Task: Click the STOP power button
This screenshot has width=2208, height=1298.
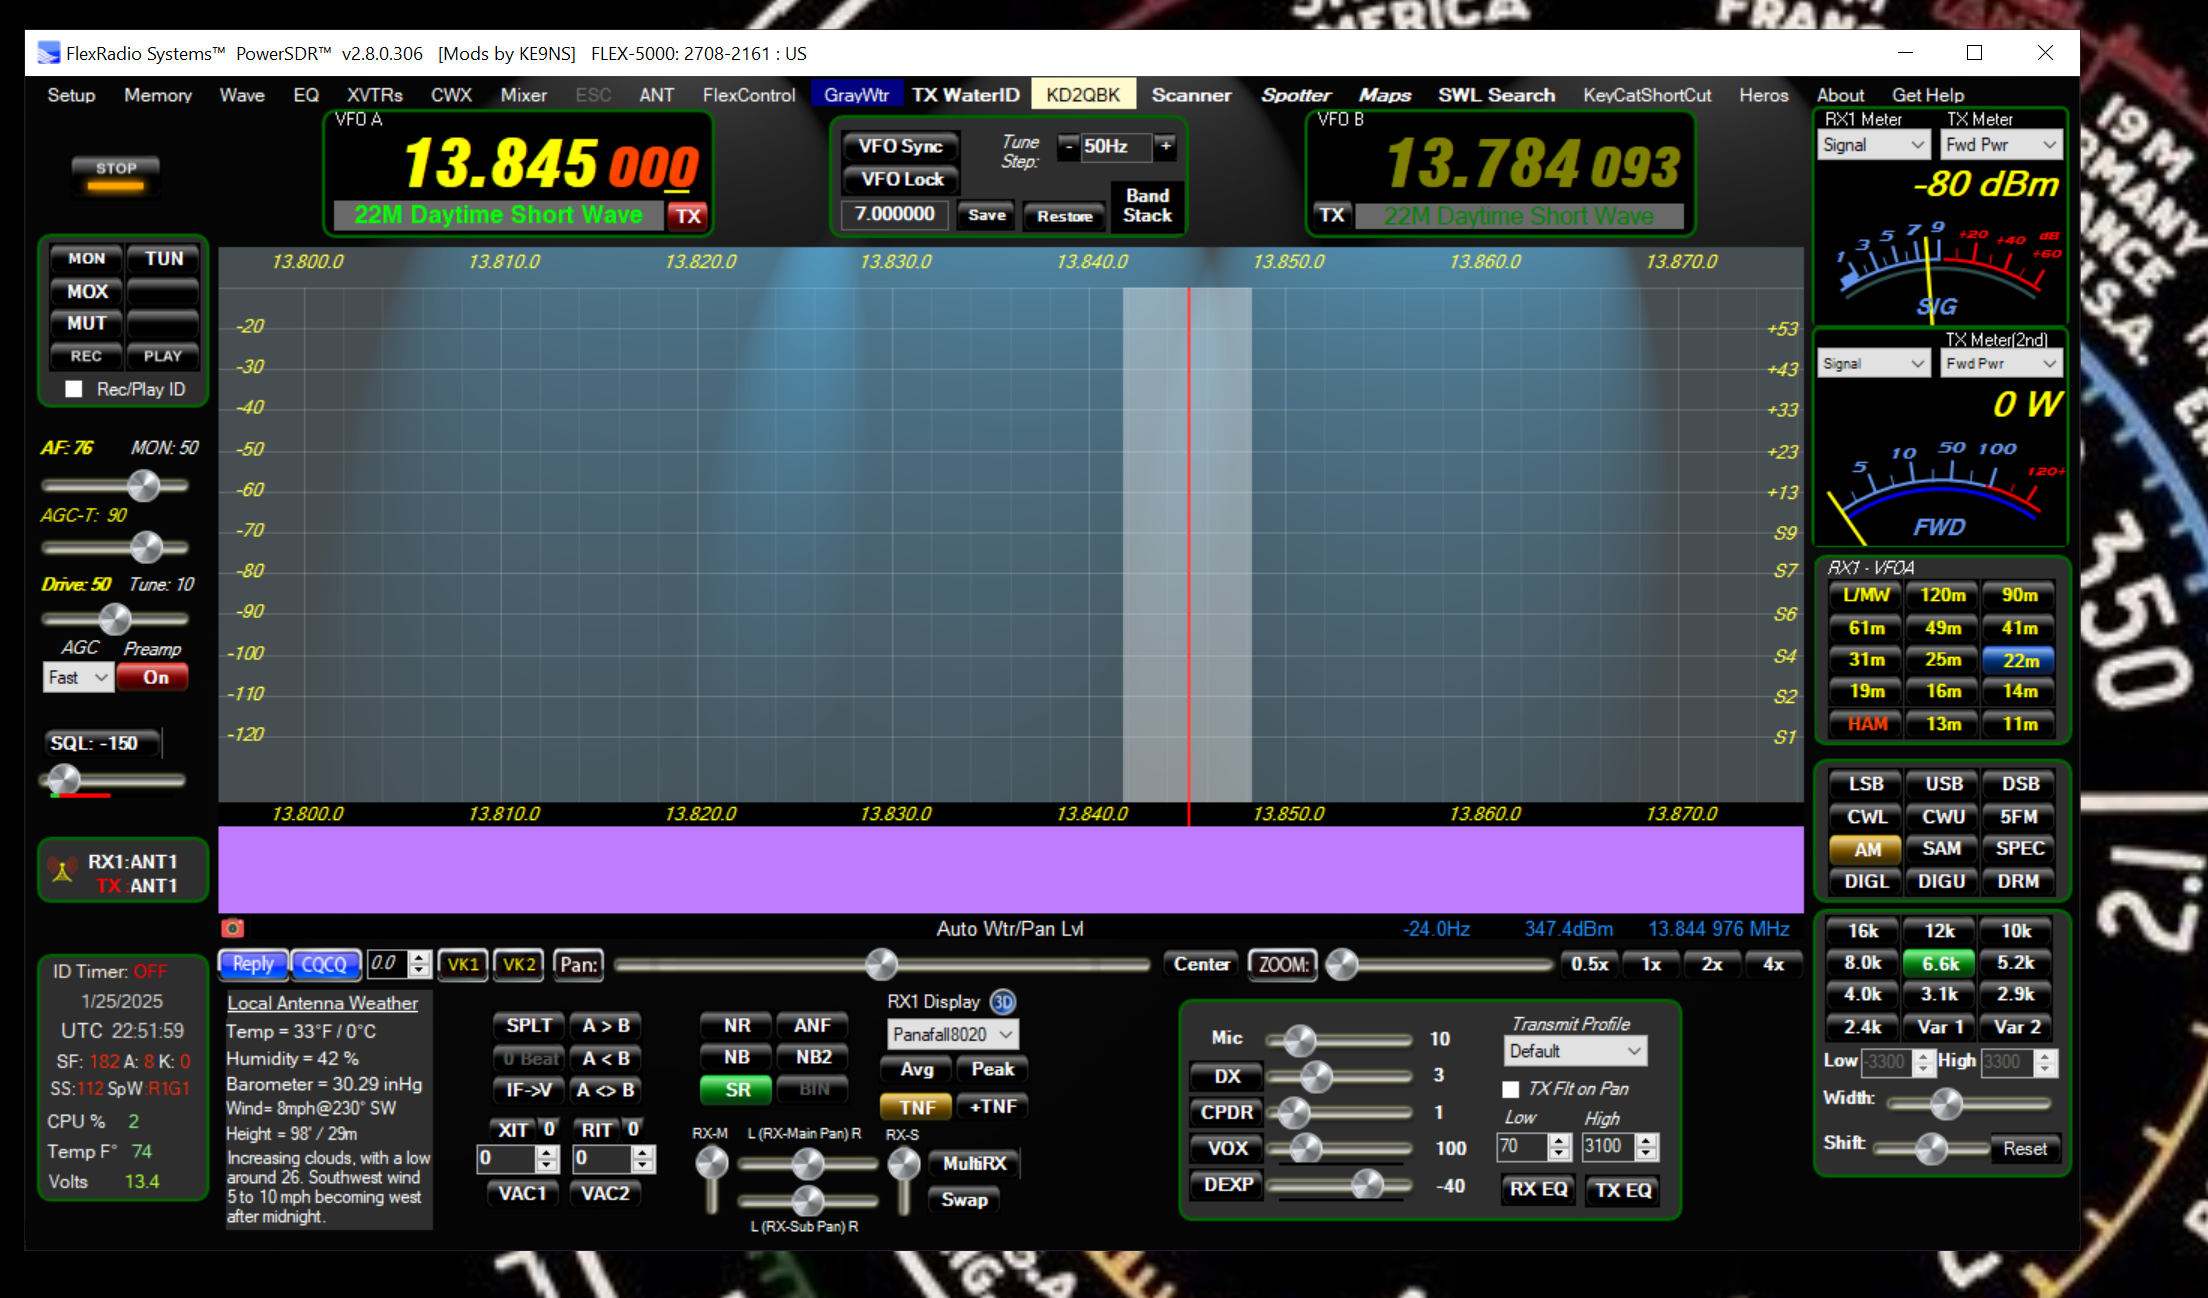Action: click(116, 175)
